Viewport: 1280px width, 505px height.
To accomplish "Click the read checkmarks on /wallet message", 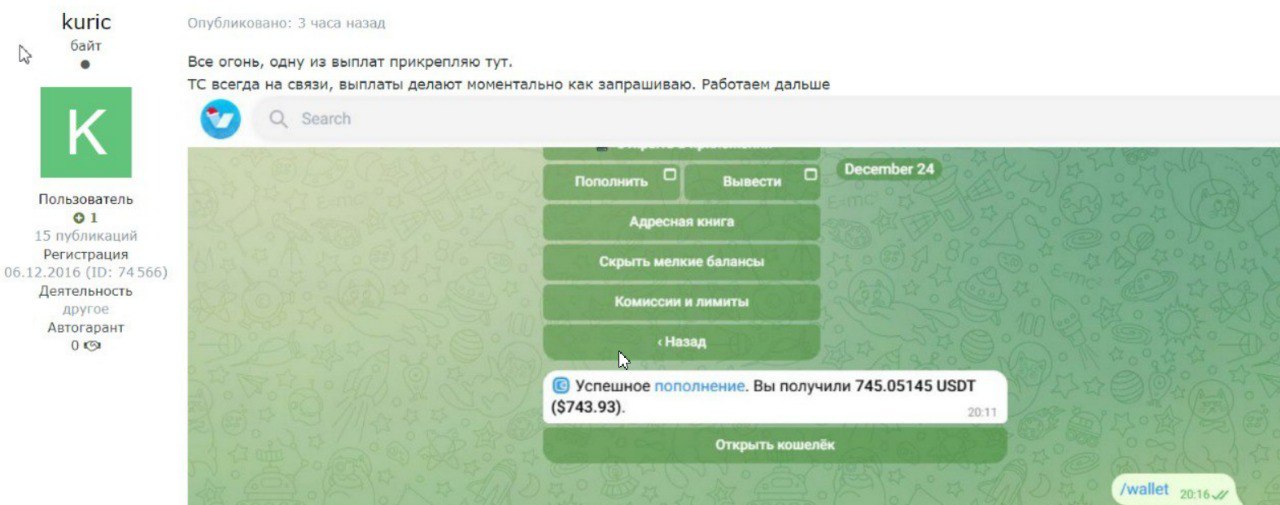I will [1220, 493].
